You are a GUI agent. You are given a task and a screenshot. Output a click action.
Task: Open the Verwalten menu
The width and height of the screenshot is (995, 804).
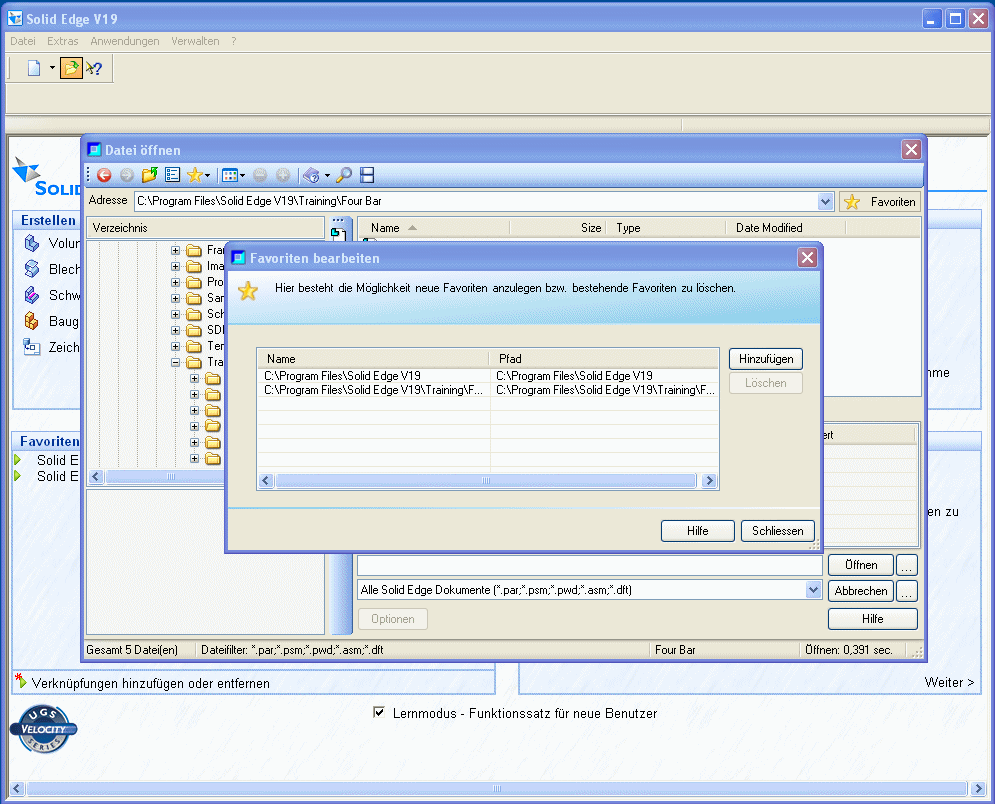coord(195,41)
